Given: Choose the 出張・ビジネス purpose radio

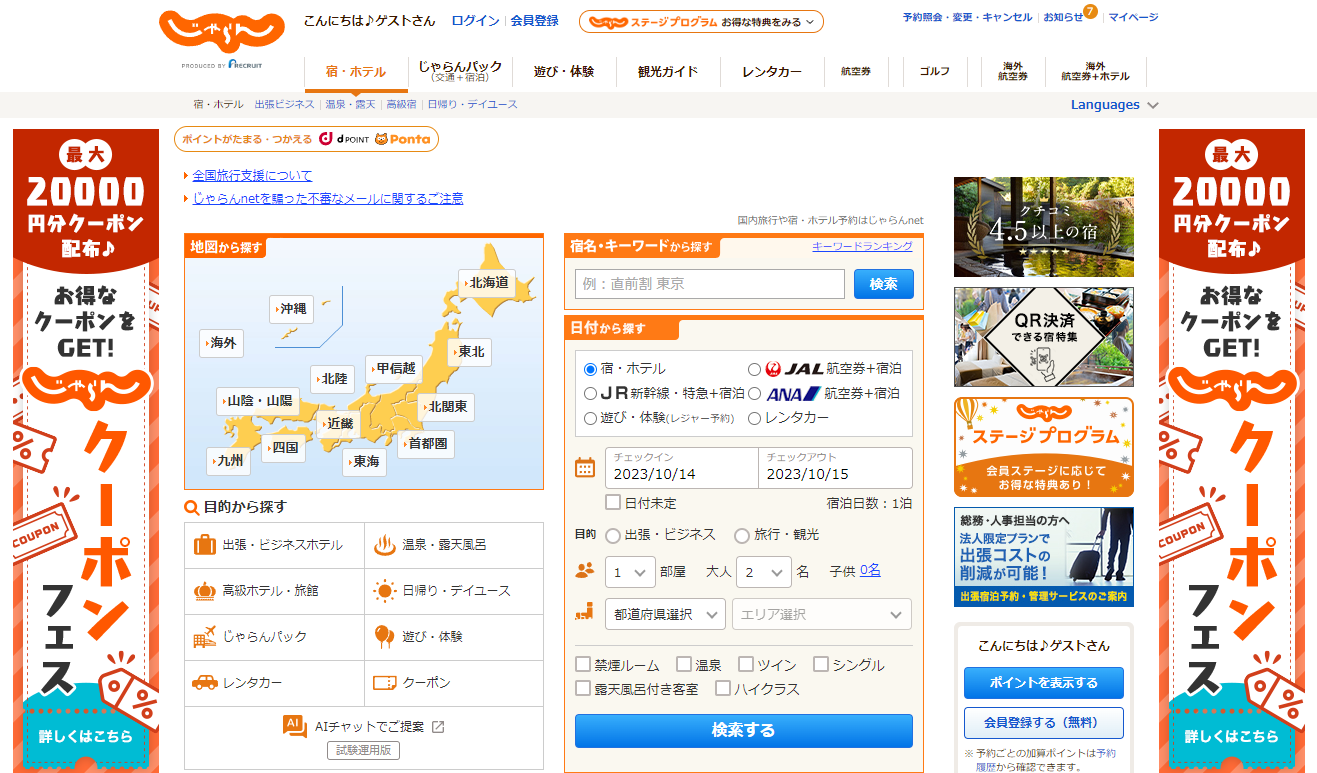Looking at the screenshot, I should (613, 535).
